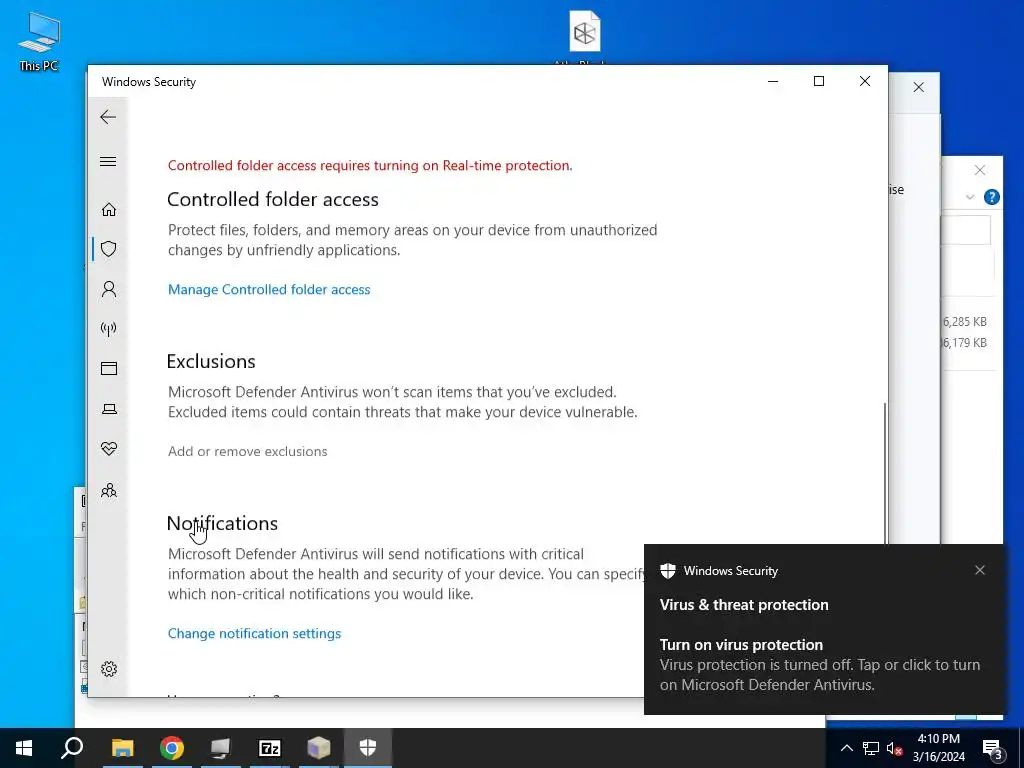Viewport: 1024px width, 768px height.
Task: Click Change notification settings link
Action: 254,633
